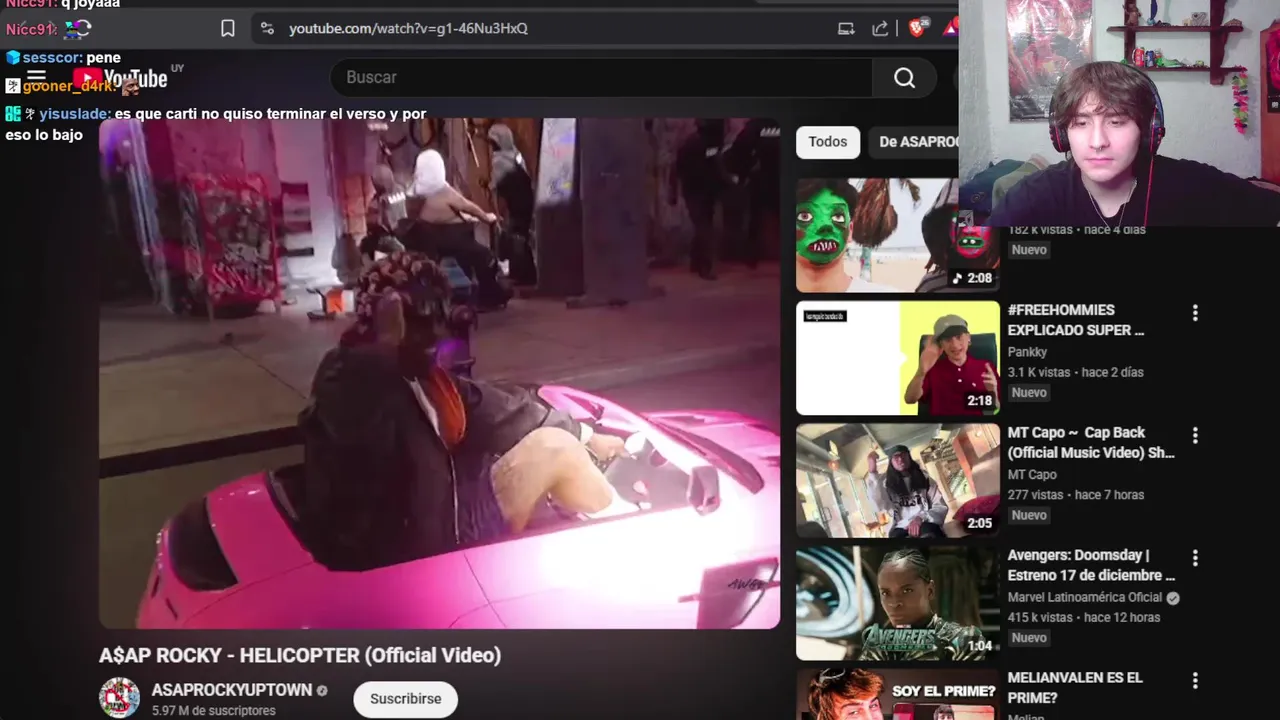Click the 5.97 M de suscriptores text
The image size is (1280, 720).
pos(213,711)
